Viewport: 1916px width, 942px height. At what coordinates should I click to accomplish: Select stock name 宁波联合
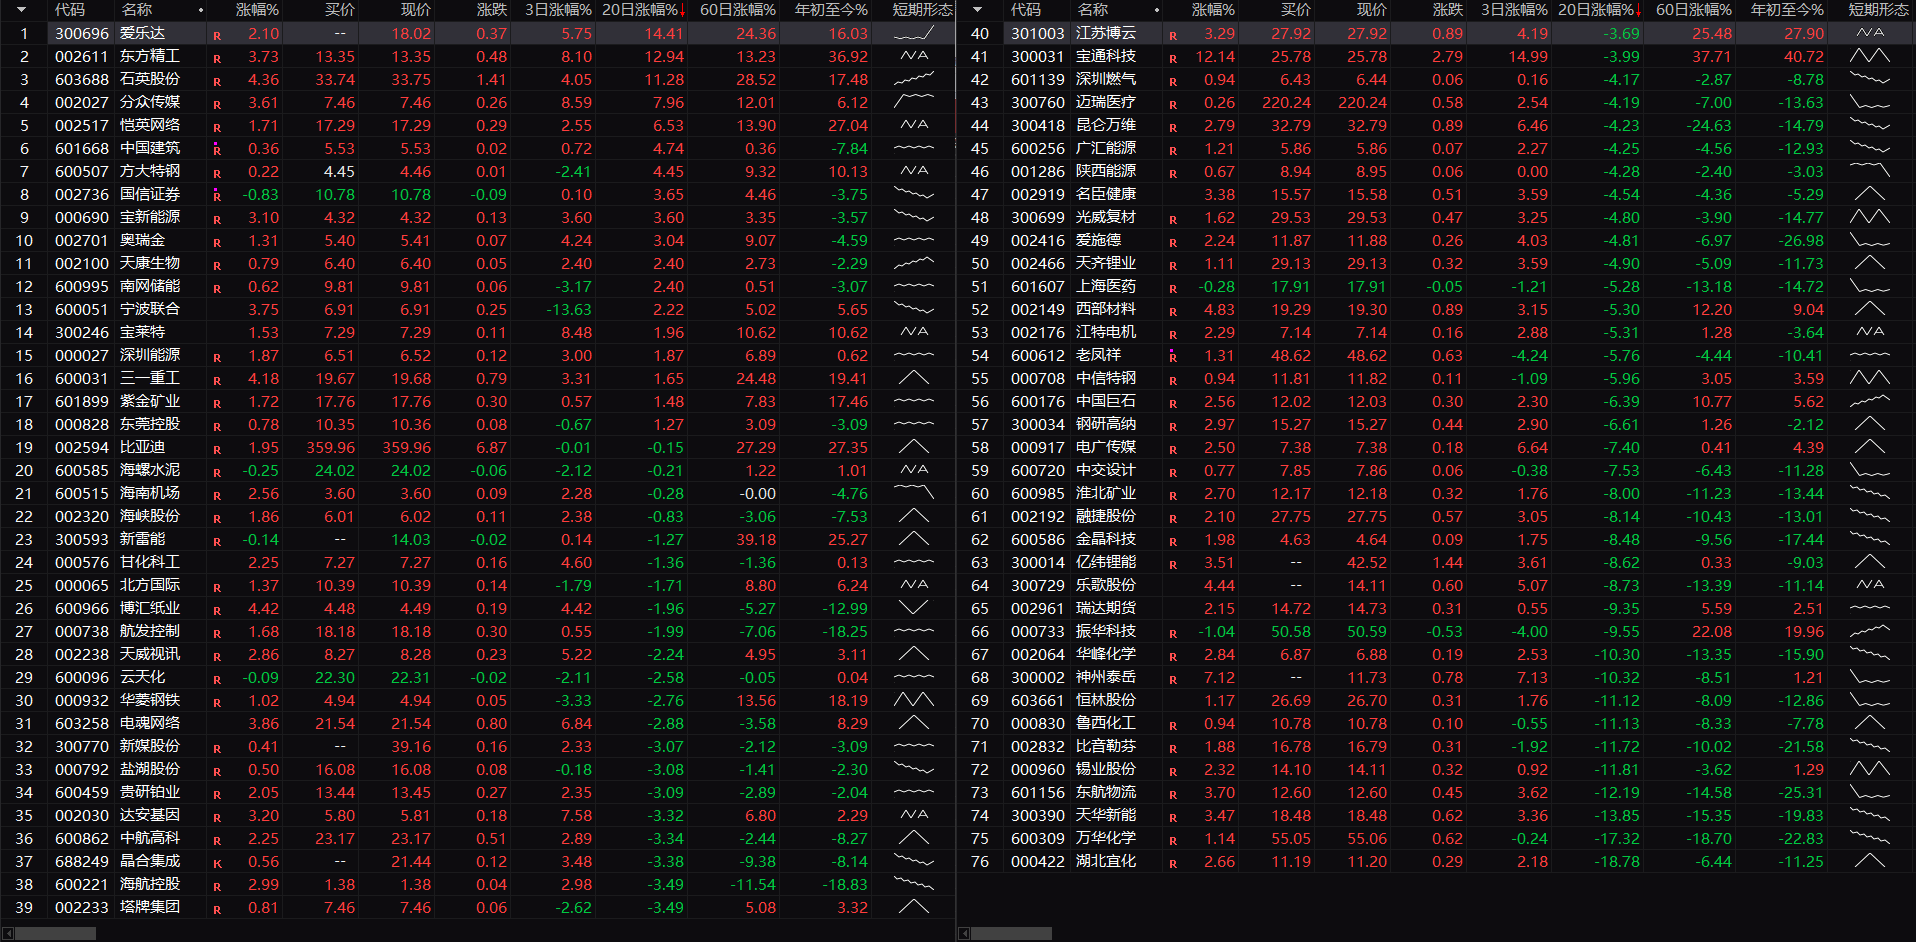150,310
